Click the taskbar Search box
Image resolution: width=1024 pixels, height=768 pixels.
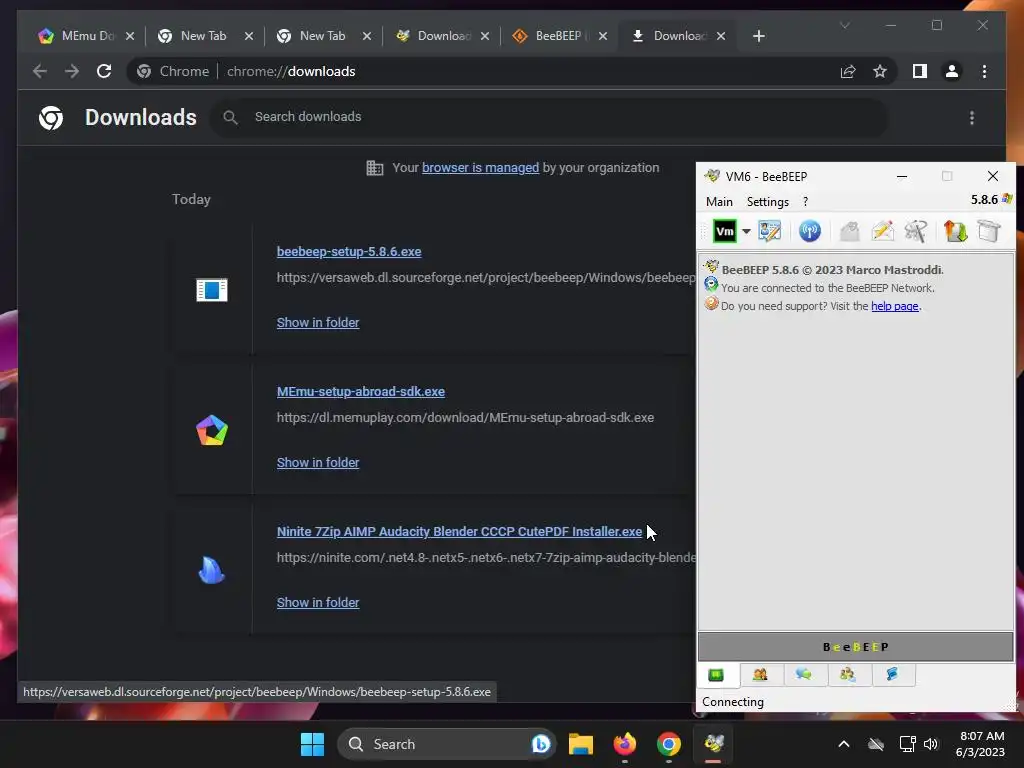pyautogui.click(x=447, y=744)
